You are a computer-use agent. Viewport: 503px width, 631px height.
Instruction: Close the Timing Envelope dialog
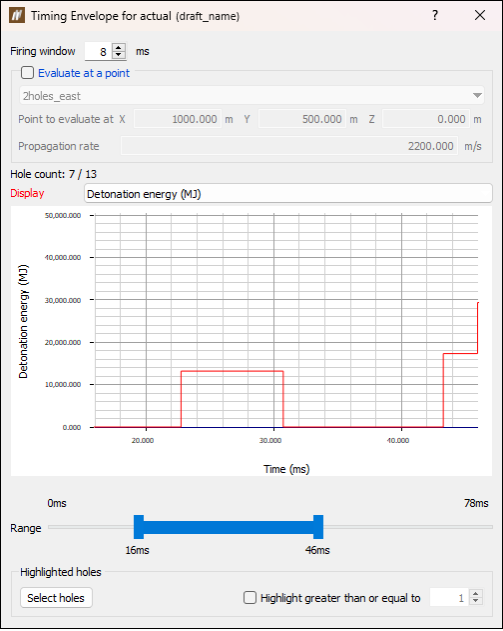coord(480,15)
